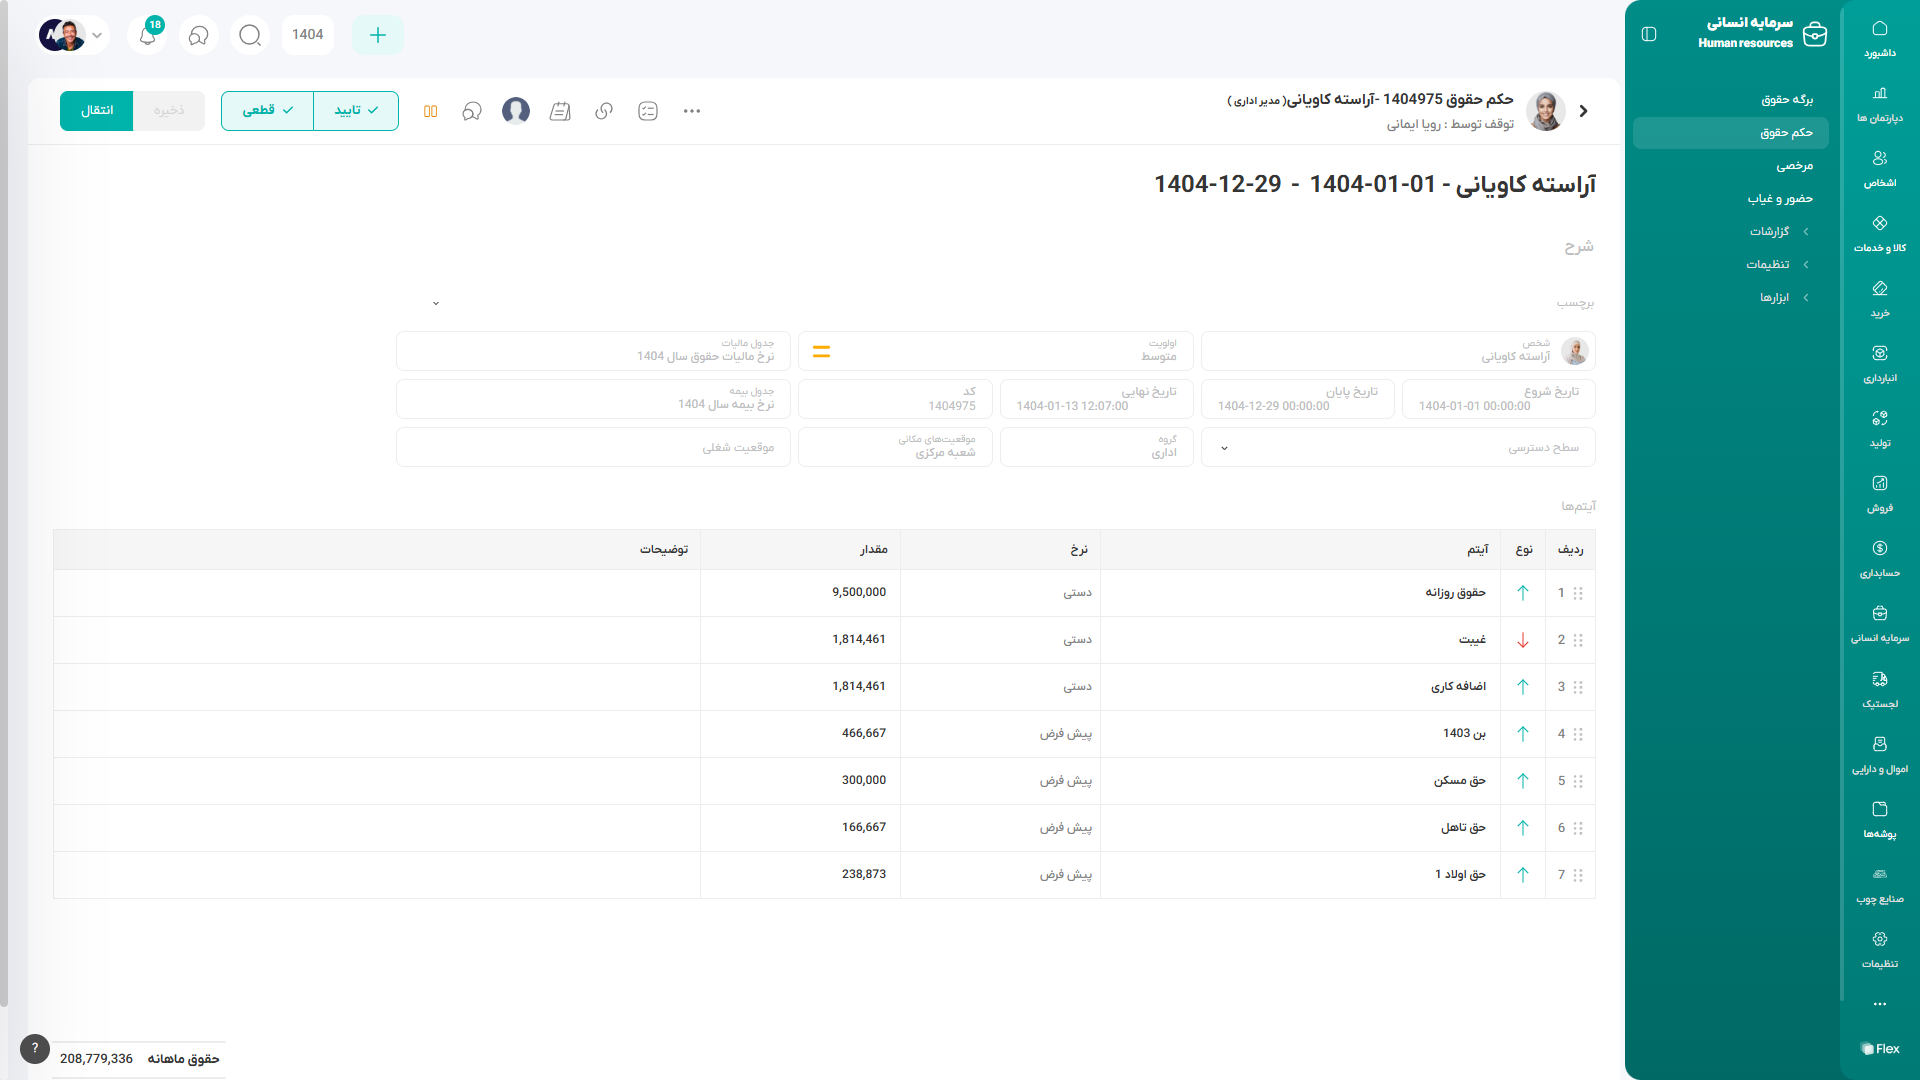Click the حسابداری module in the sidebar

1879,559
